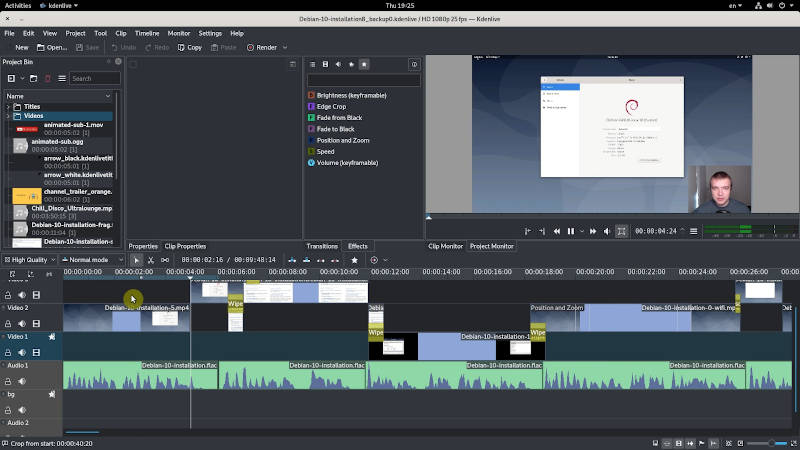The height and width of the screenshot is (450, 800).
Task: Switch to the Clip Properties tab
Action: pyautogui.click(x=185, y=246)
